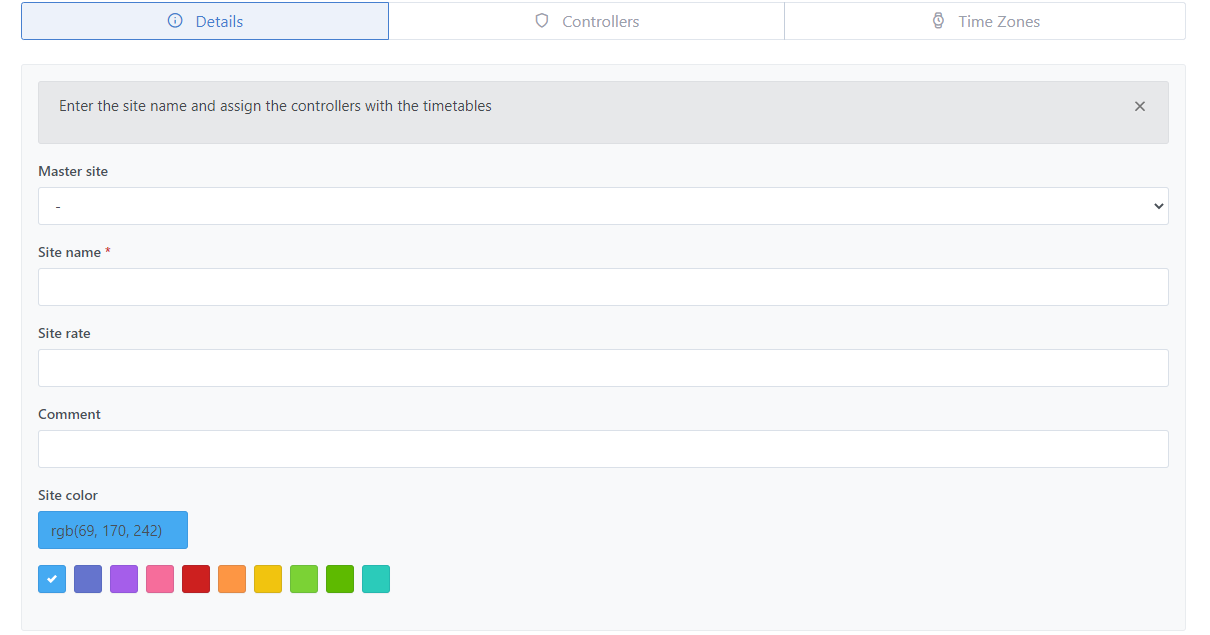This screenshot has height=635, width=1210.
Task: Select the yellow color swatch
Action: pos(268,579)
